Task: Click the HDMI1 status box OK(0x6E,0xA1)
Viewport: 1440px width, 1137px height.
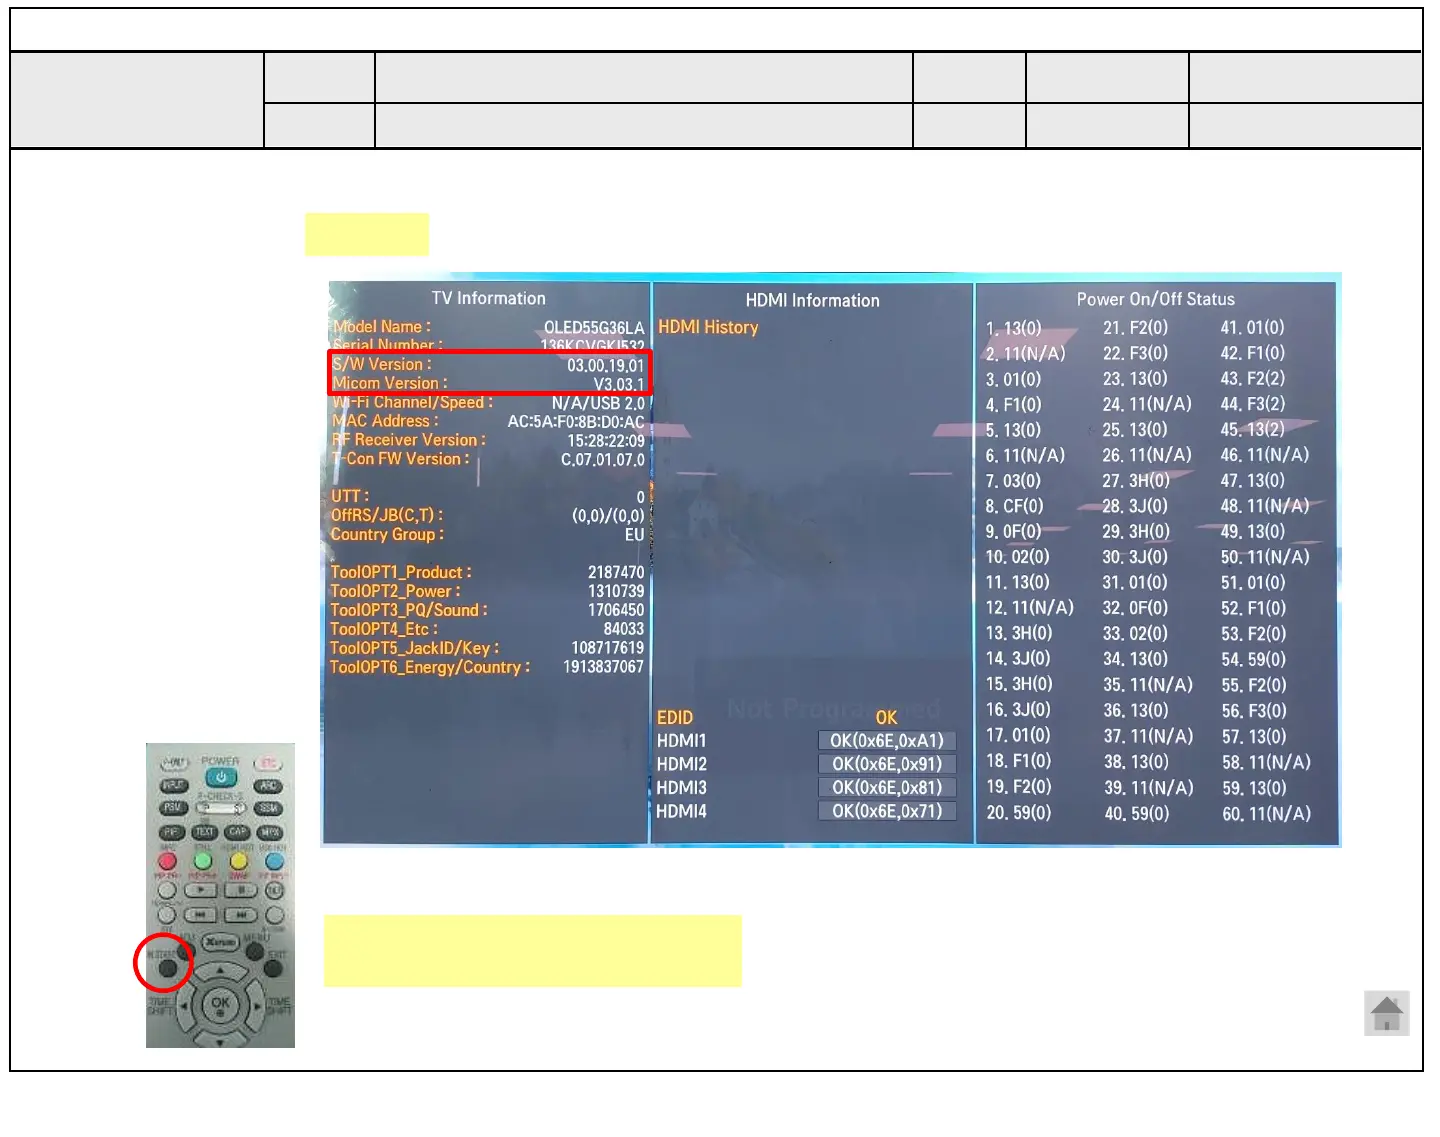Action: pyautogui.click(x=887, y=741)
